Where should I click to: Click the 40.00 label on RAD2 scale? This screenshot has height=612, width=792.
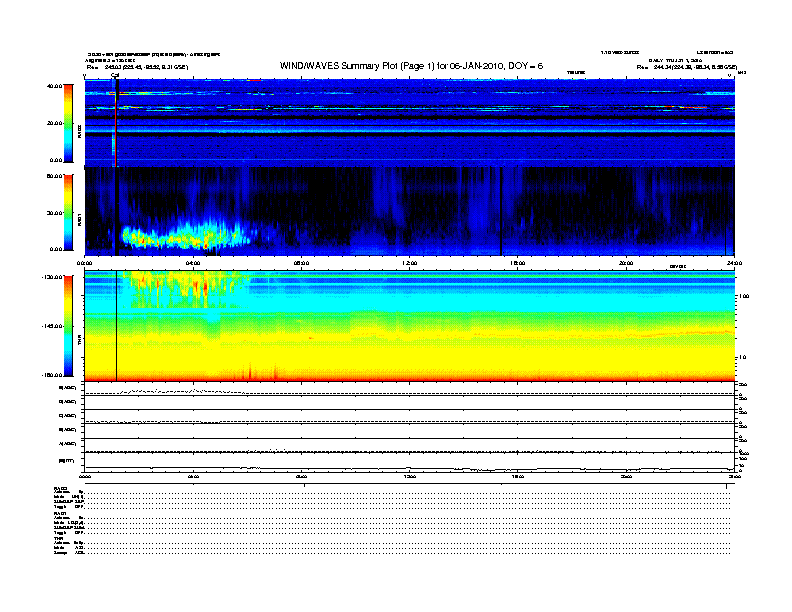click(x=55, y=86)
